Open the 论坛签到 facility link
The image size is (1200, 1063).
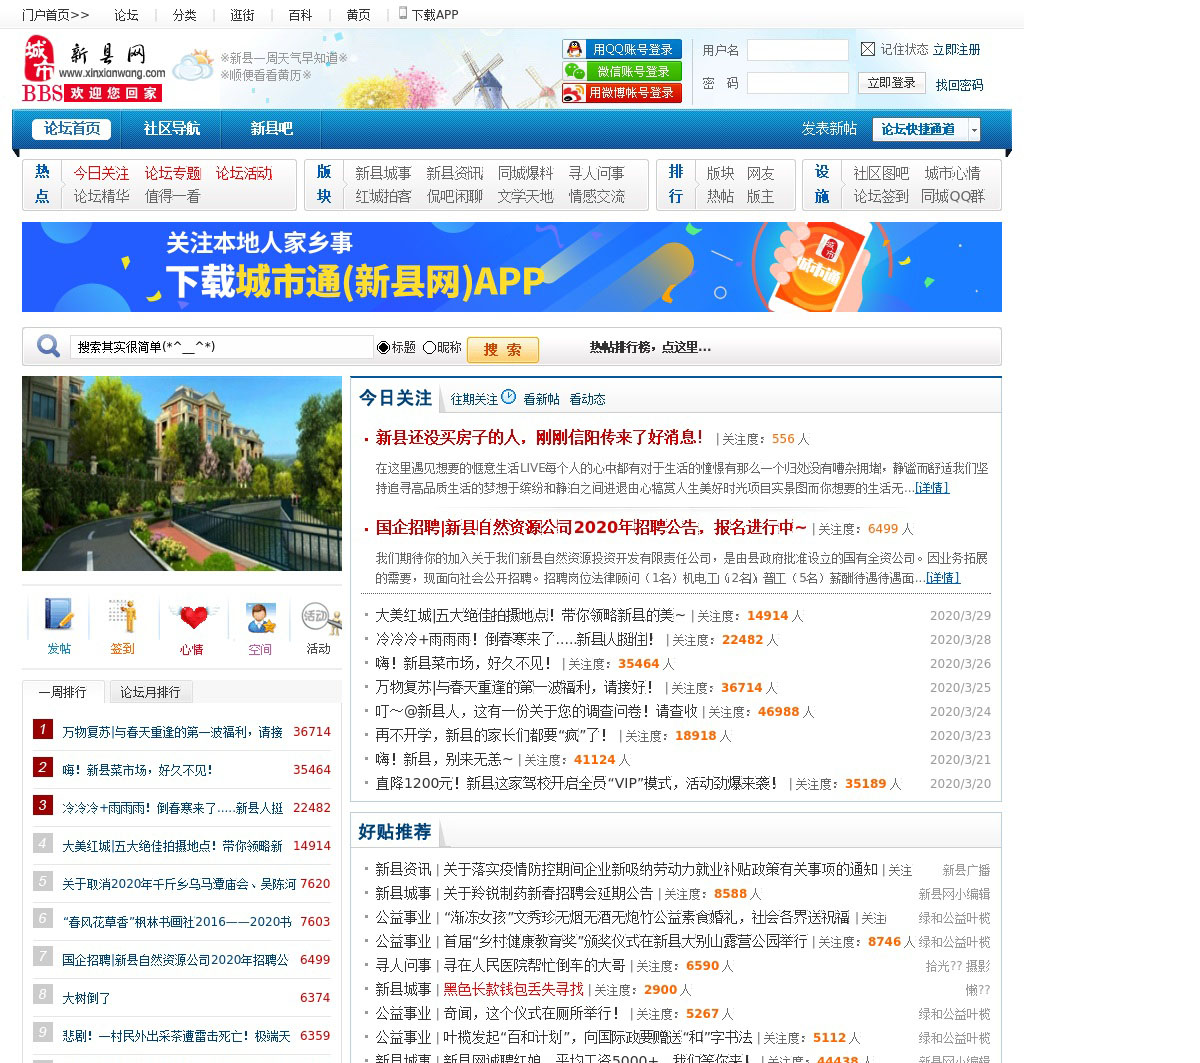tap(881, 196)
